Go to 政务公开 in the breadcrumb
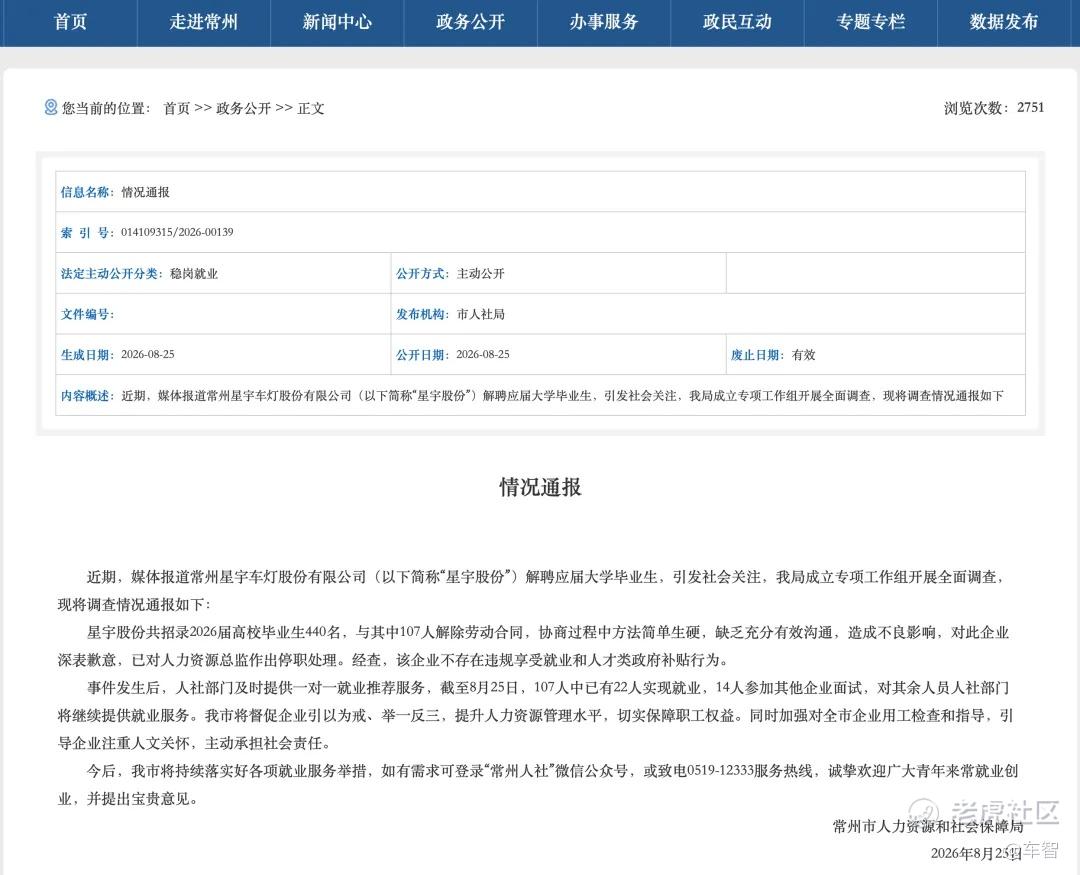 pos(243,108)
